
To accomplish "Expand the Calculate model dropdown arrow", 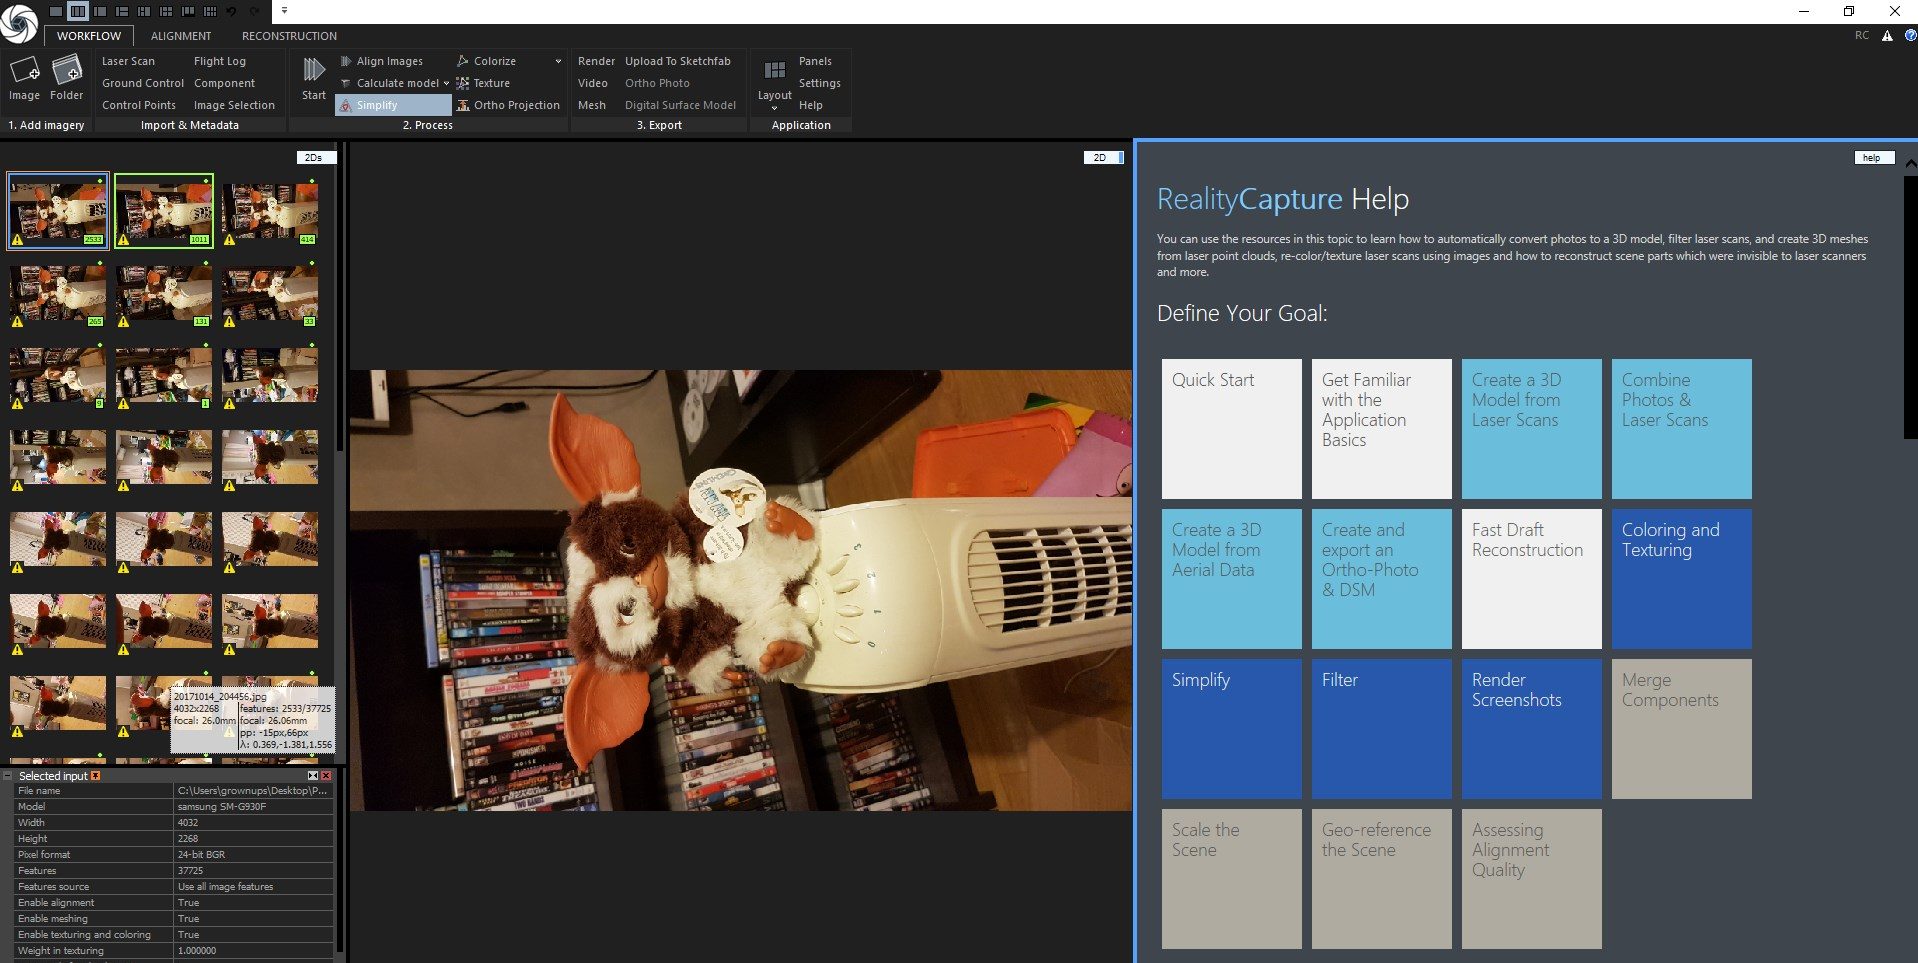I will click(x=446, y=83).
